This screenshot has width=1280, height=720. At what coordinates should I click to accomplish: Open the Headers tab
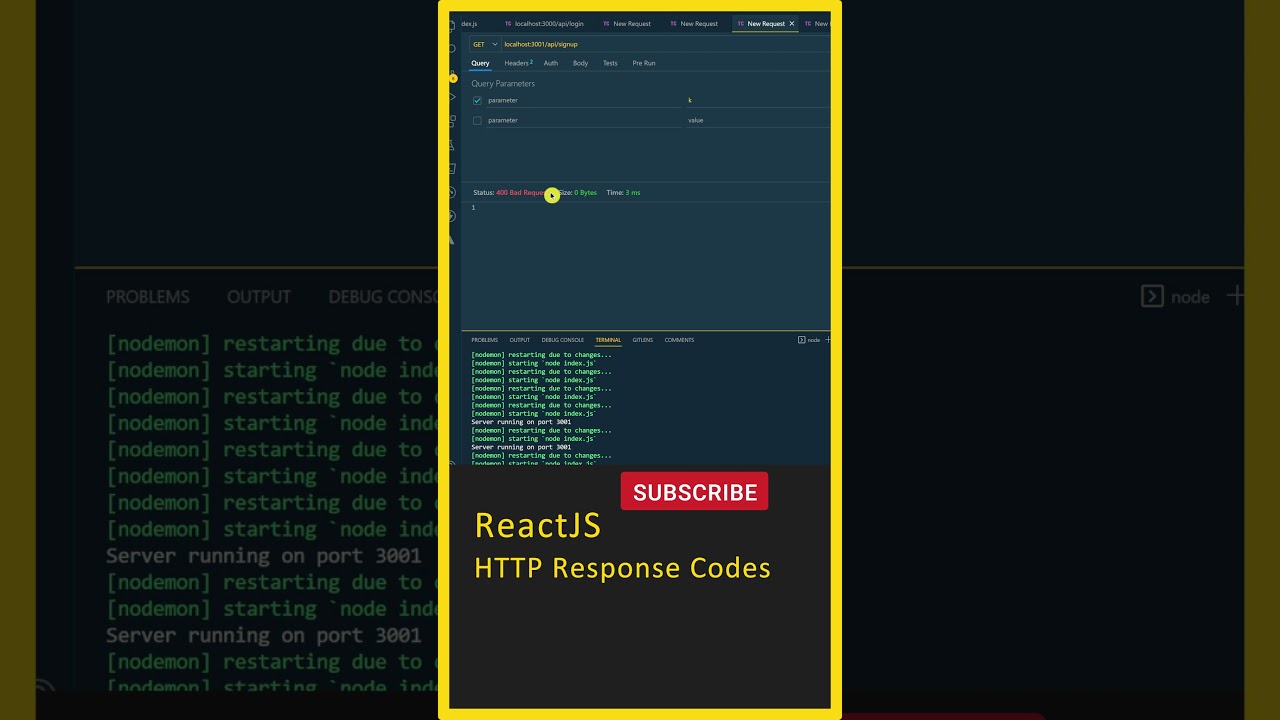(518, 63)
